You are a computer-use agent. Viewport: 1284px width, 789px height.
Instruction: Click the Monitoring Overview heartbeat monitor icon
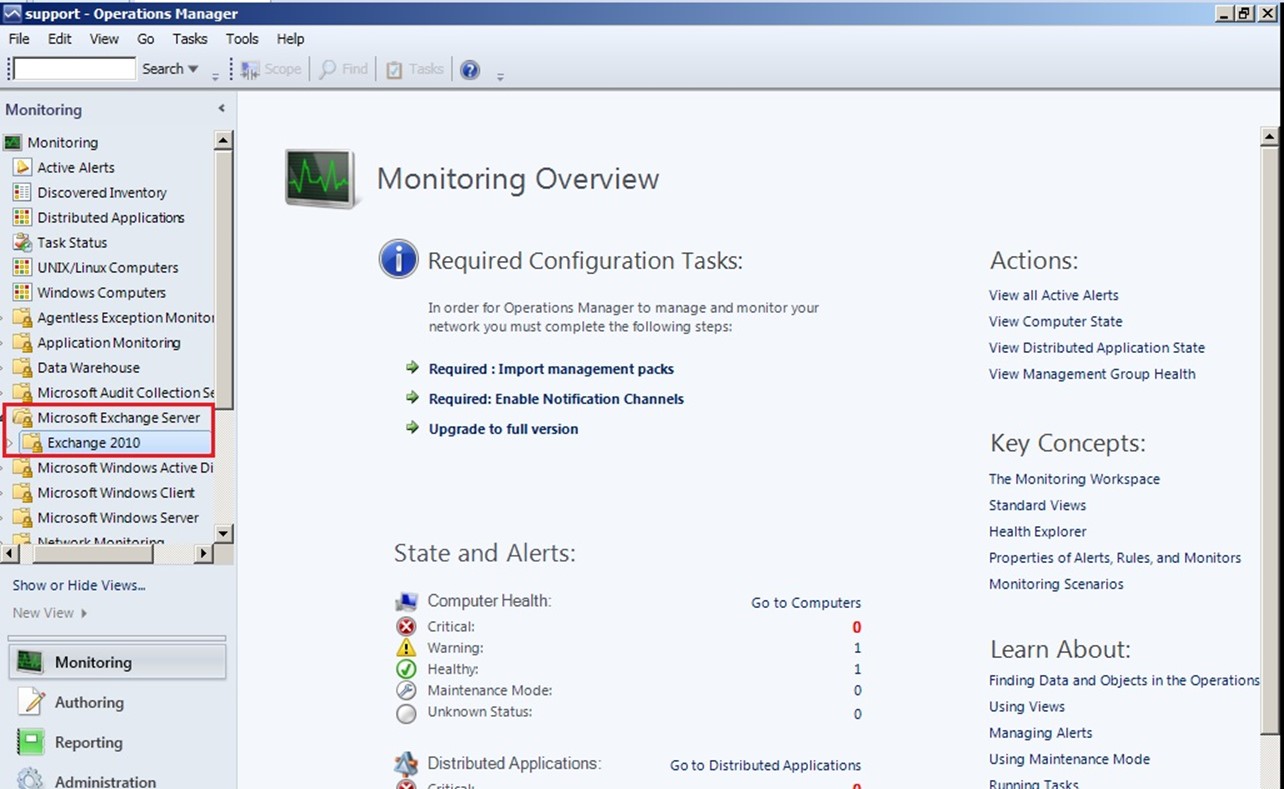tap(321, 178)
